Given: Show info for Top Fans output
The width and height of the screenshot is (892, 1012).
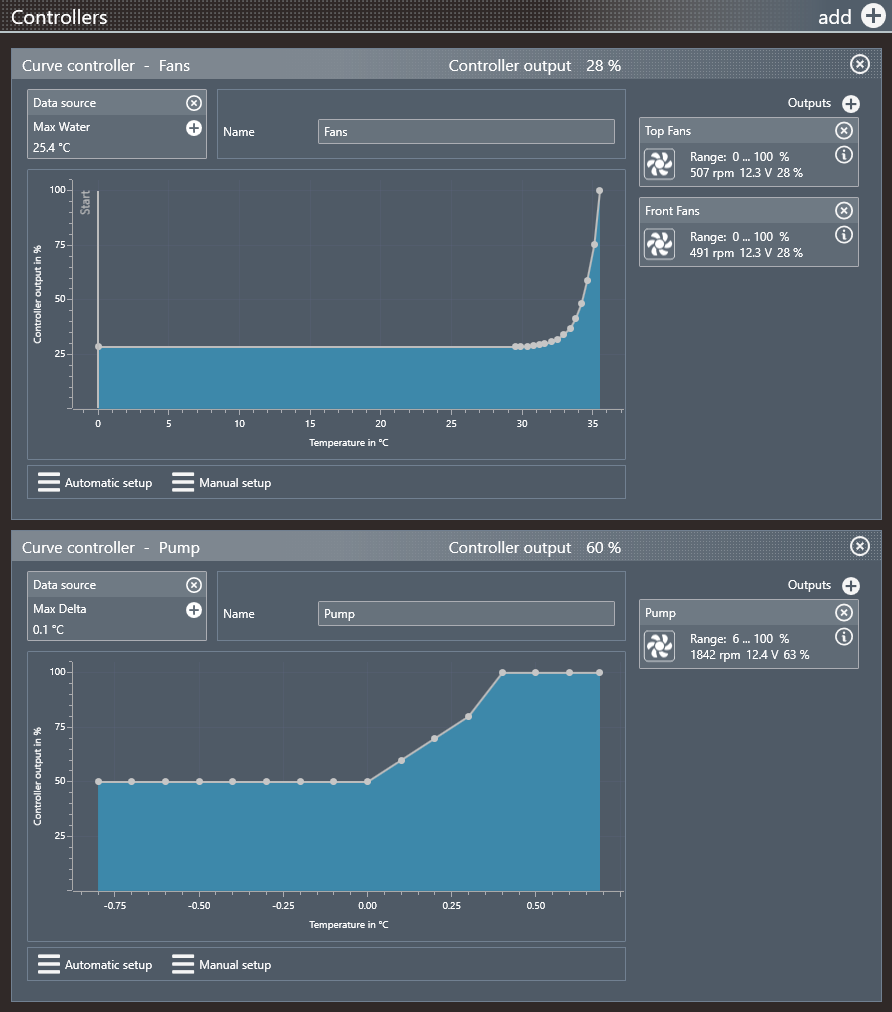Looking at the screenshot, I should pos(844,155).
